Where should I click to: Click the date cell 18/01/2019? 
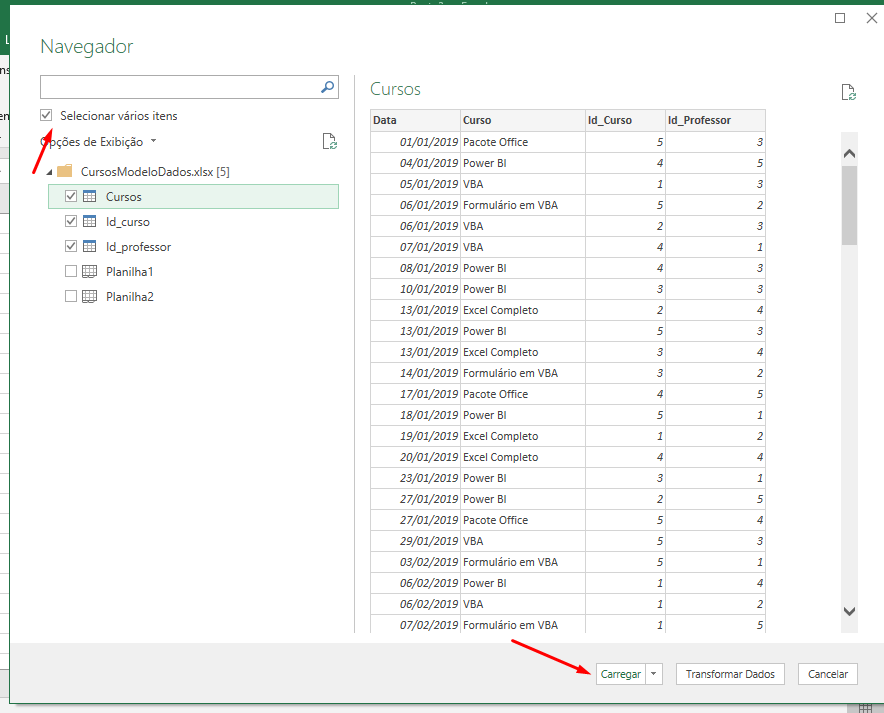pos(416,415)
